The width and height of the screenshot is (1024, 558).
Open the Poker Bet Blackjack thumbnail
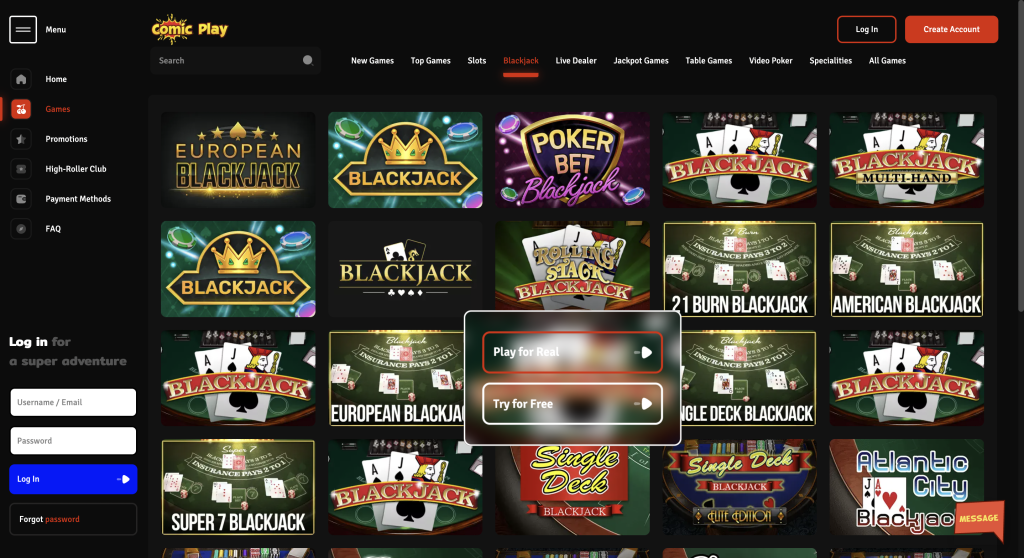(572, 159)
